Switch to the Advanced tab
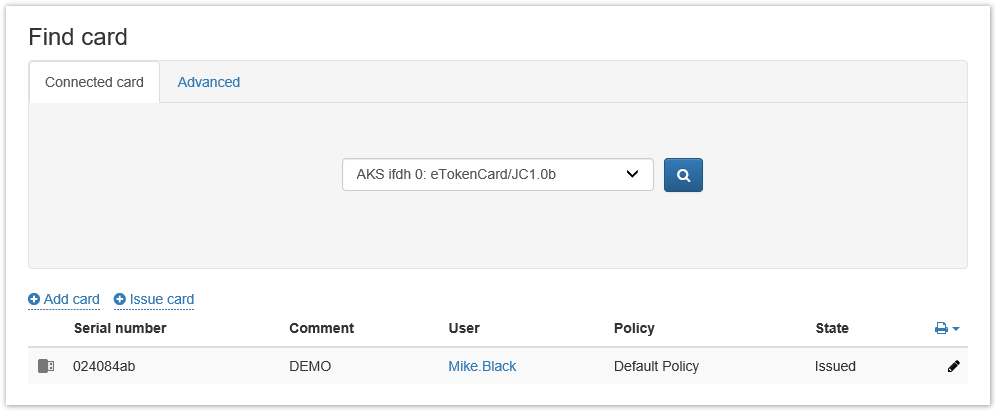The image size is (996, 411). (x=209, y=82)
